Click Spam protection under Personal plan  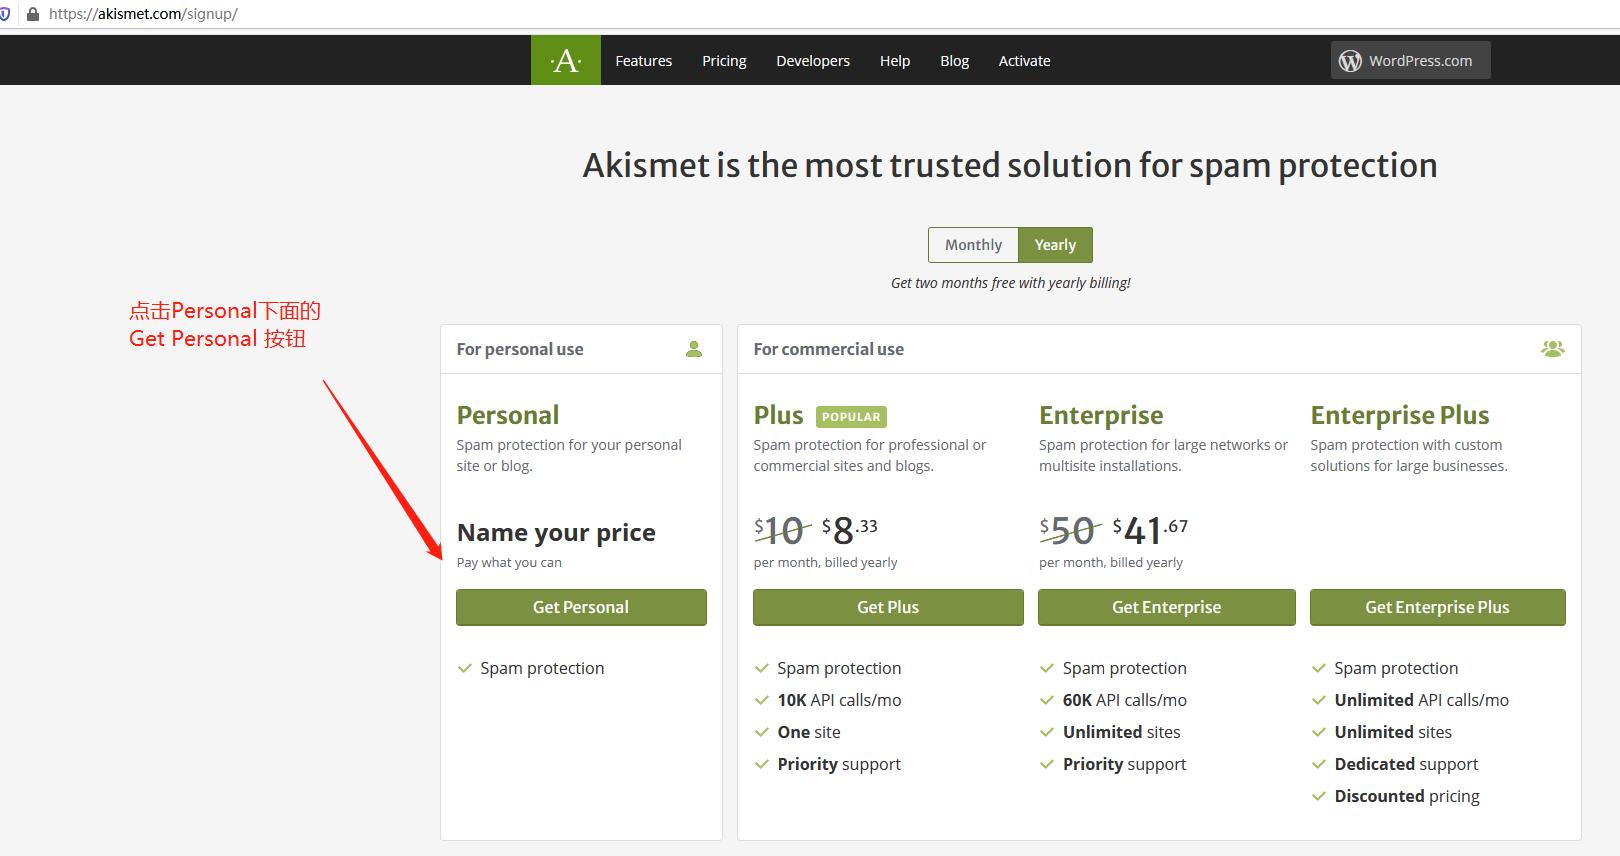[x=542, y=668]
